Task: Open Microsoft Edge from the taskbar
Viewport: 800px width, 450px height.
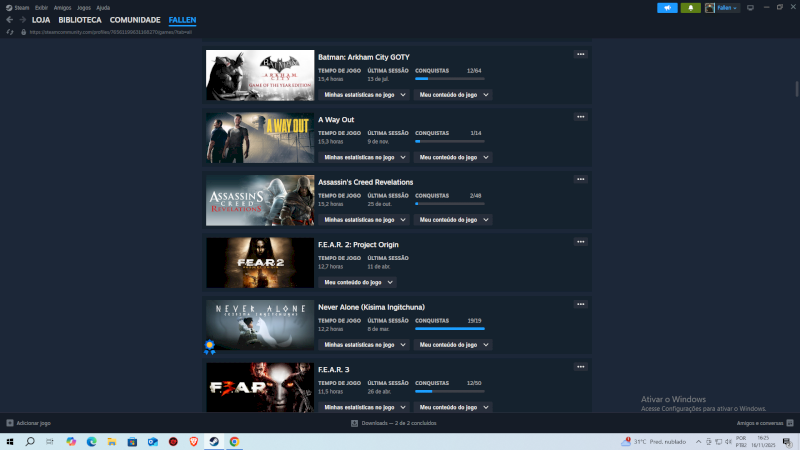Action: tap(91, 442)
